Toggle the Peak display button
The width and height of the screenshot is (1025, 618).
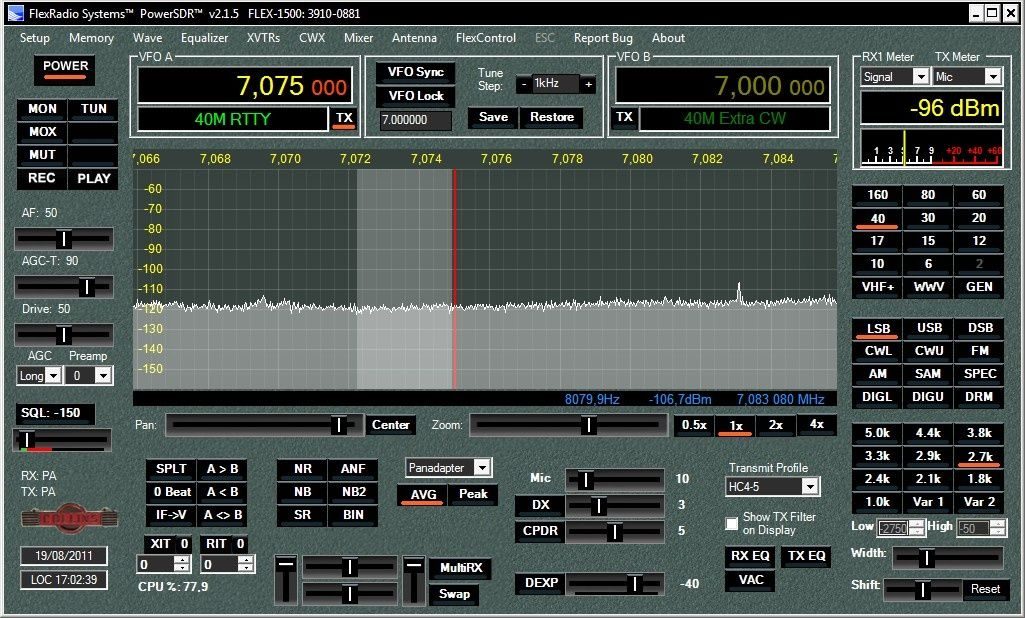click(x=473, y=494)
